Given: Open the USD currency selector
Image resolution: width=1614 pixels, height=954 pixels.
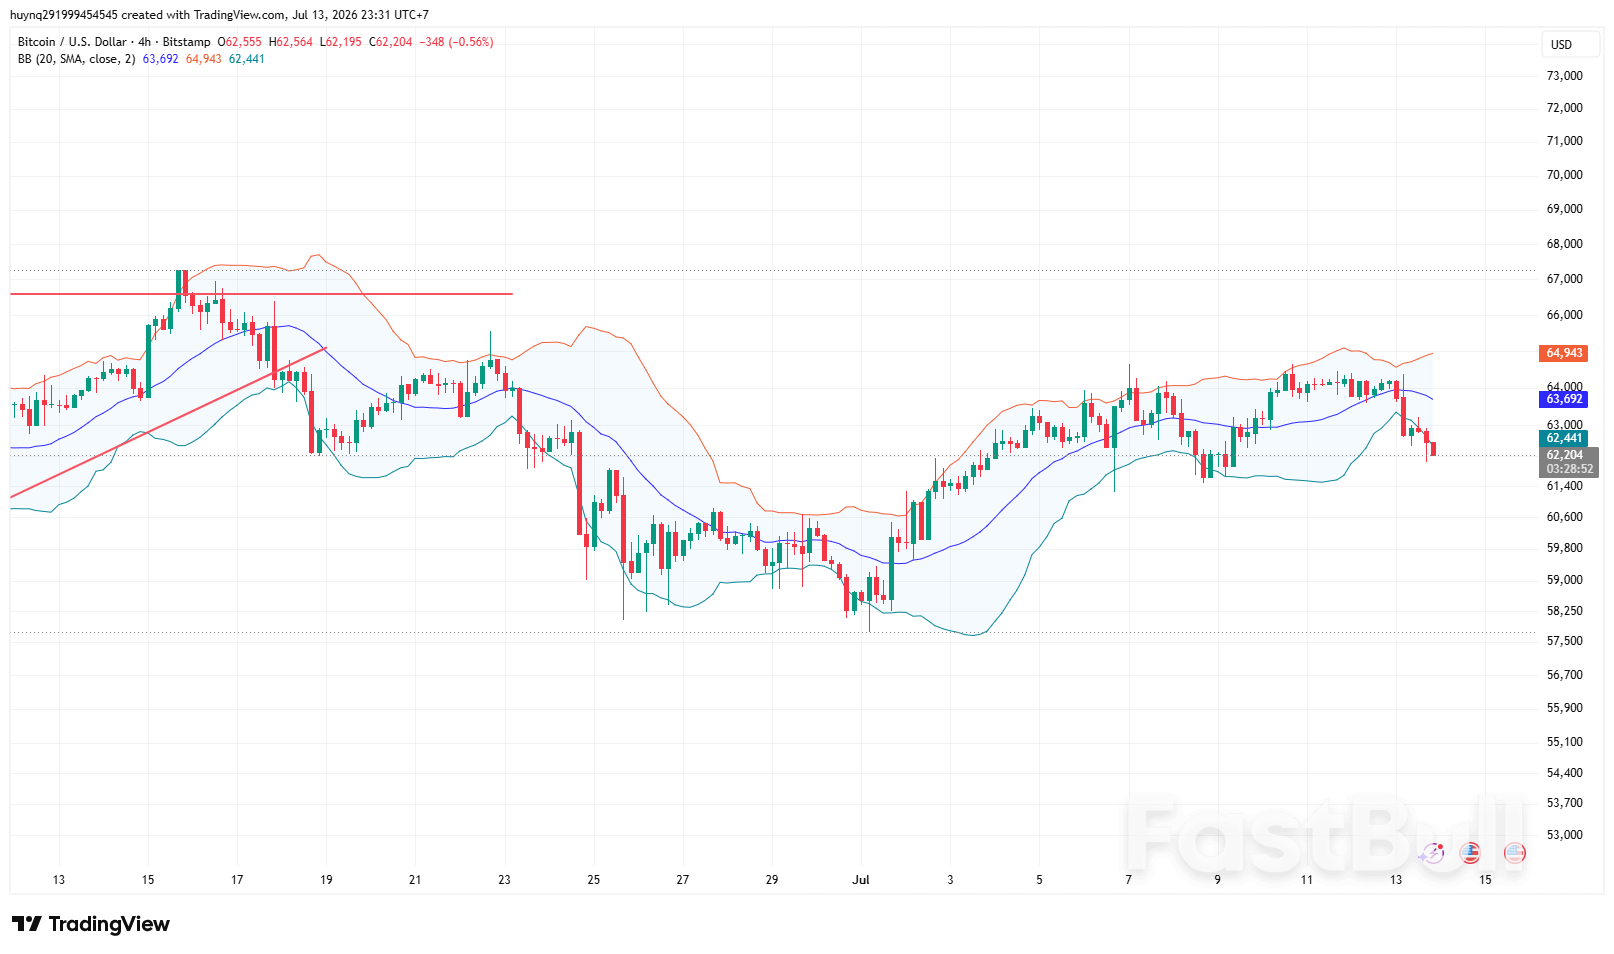Looking at the screenshot, I should click(x=1570, y=45).
